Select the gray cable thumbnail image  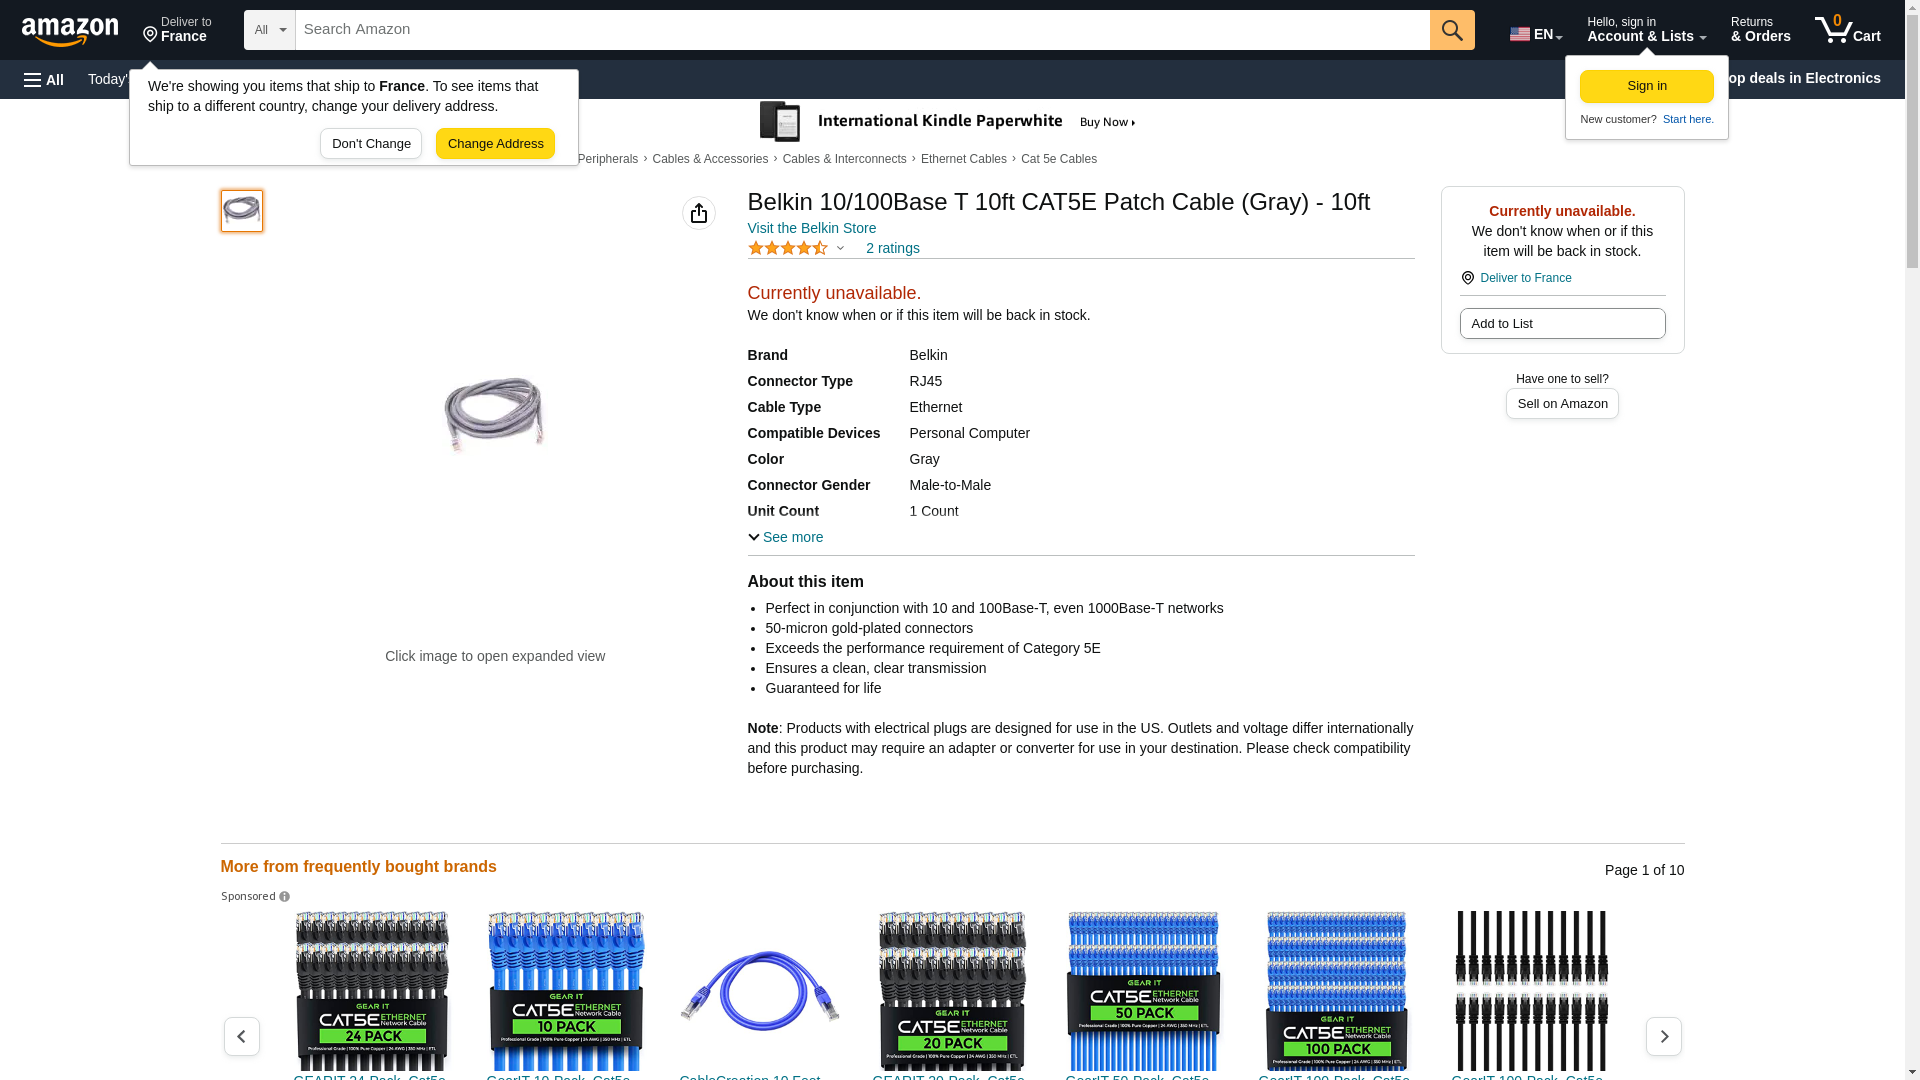coord(241,211)
